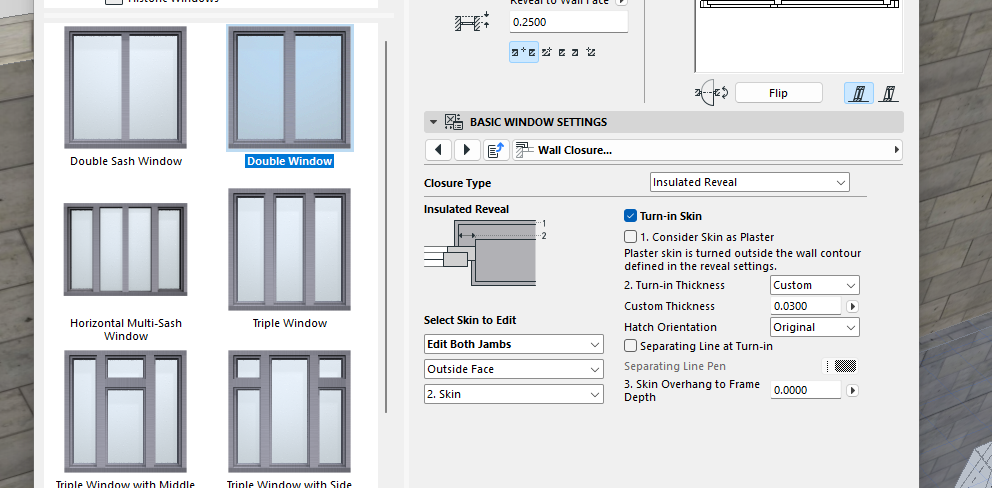
Task: Select Double Sash Window thumbnail
Action: (x=125, y=87)
